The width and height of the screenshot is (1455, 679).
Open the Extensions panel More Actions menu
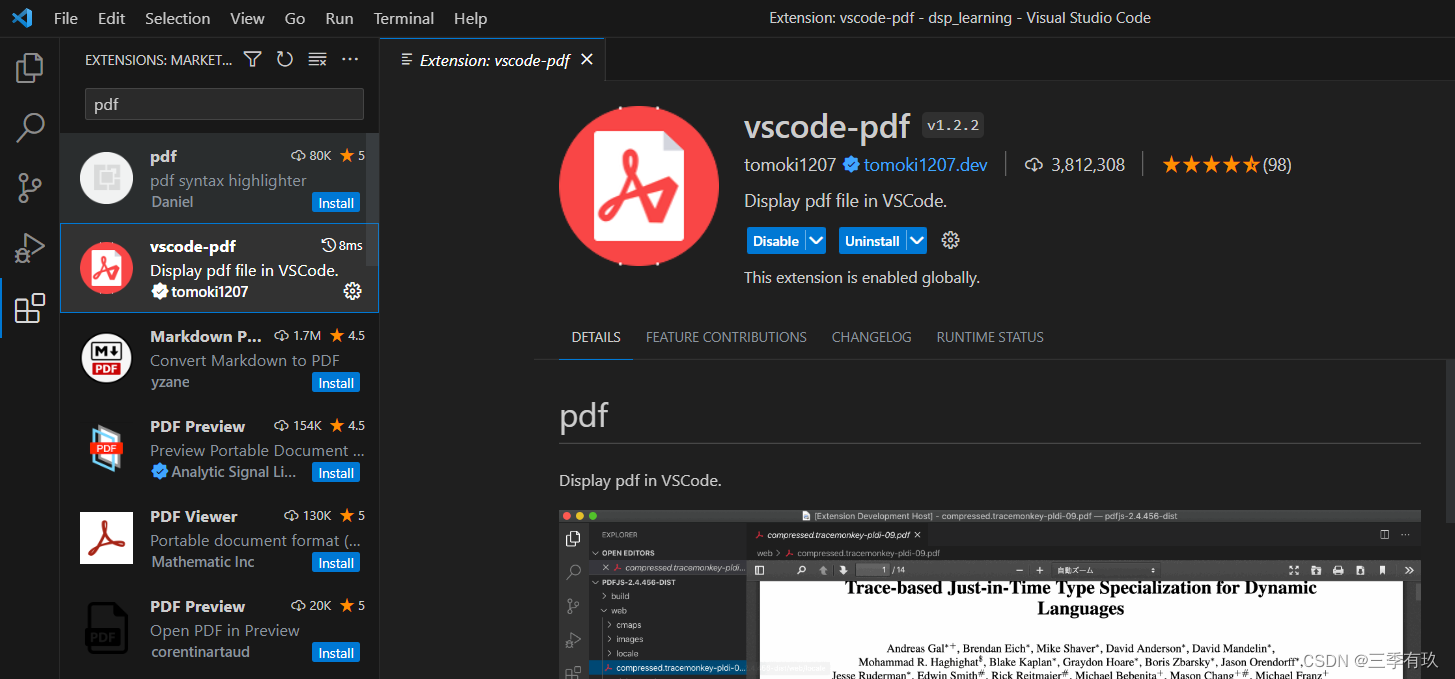click(x=349, y=59)
